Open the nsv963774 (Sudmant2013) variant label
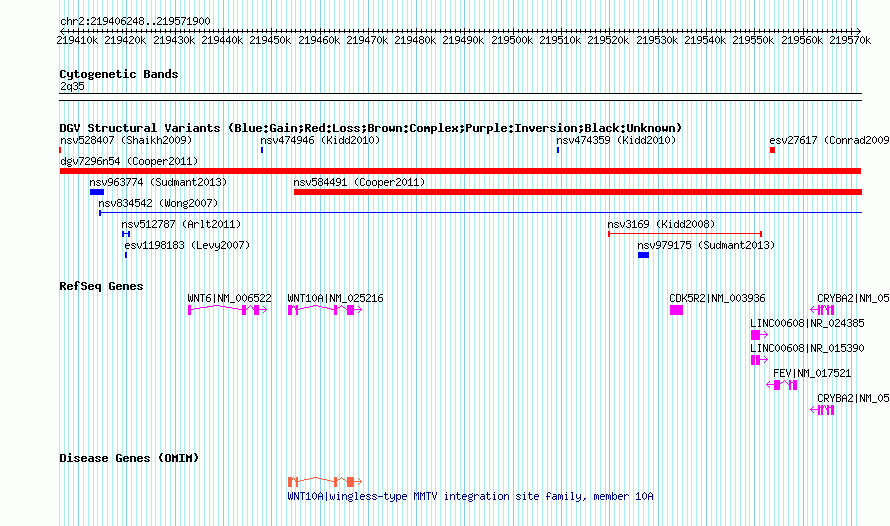This screenshot has width=890, height=526. pyautogui.click(x=158, y=182)
